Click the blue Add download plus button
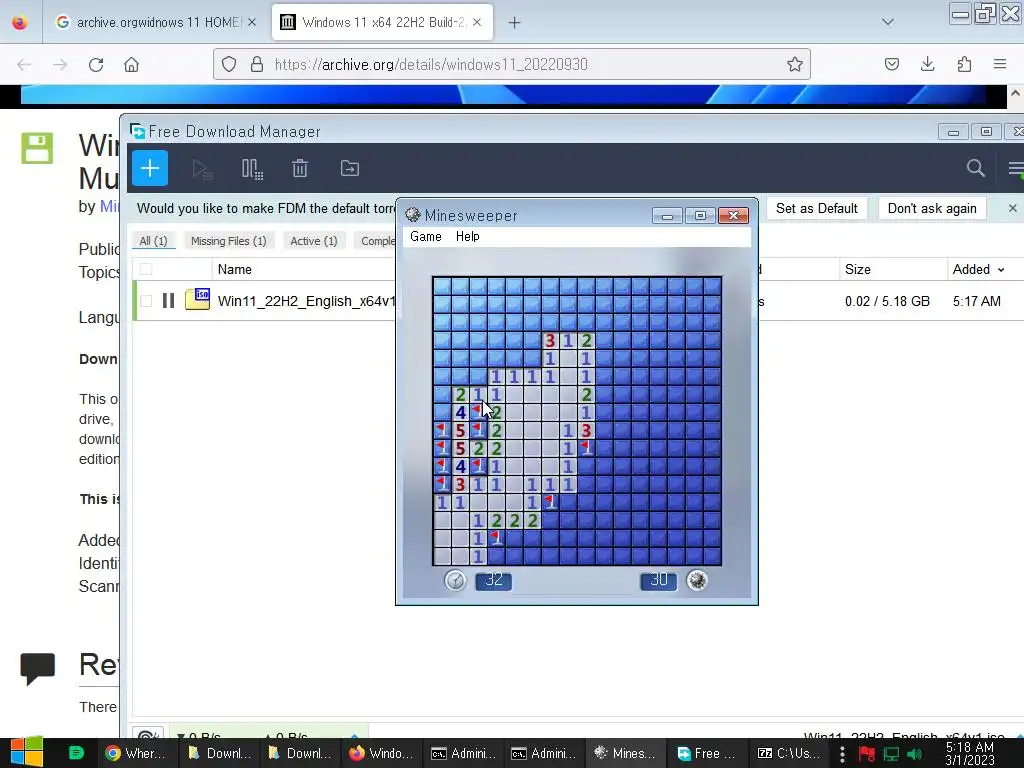Viewport: 1024px width, 768px height. pyautogui.click(x=150, y=168)
